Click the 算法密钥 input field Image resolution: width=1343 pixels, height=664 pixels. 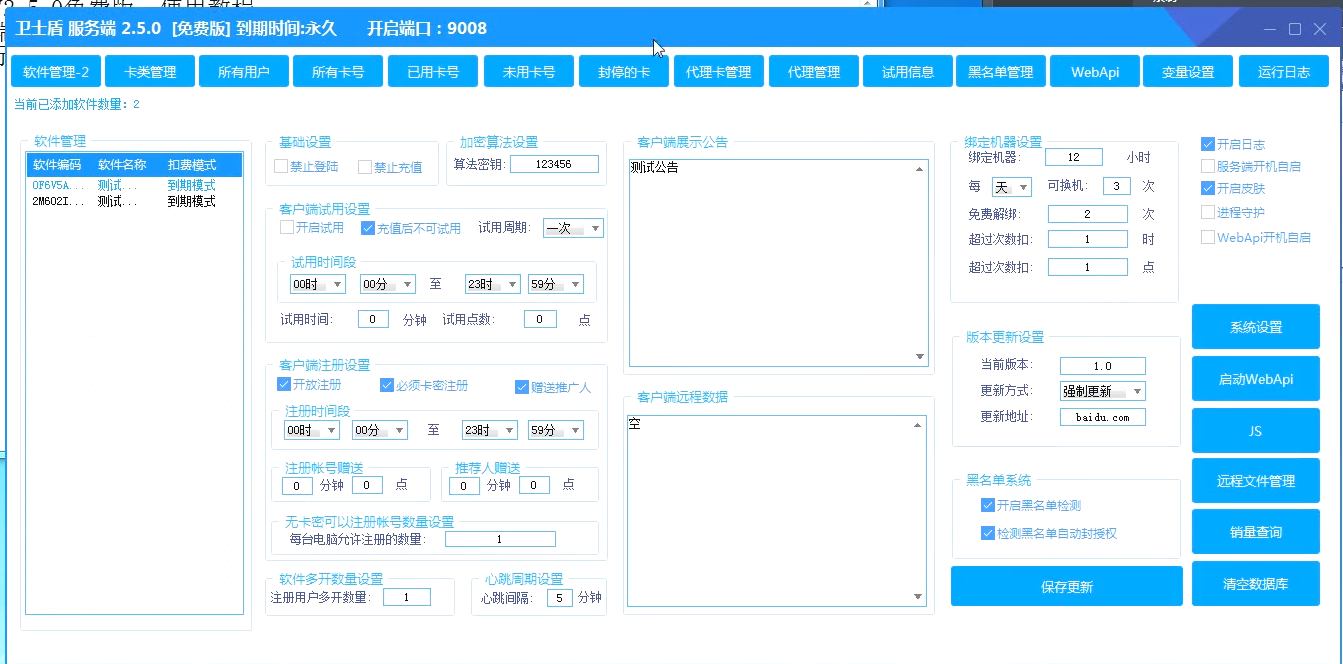(x=553, y=164)
